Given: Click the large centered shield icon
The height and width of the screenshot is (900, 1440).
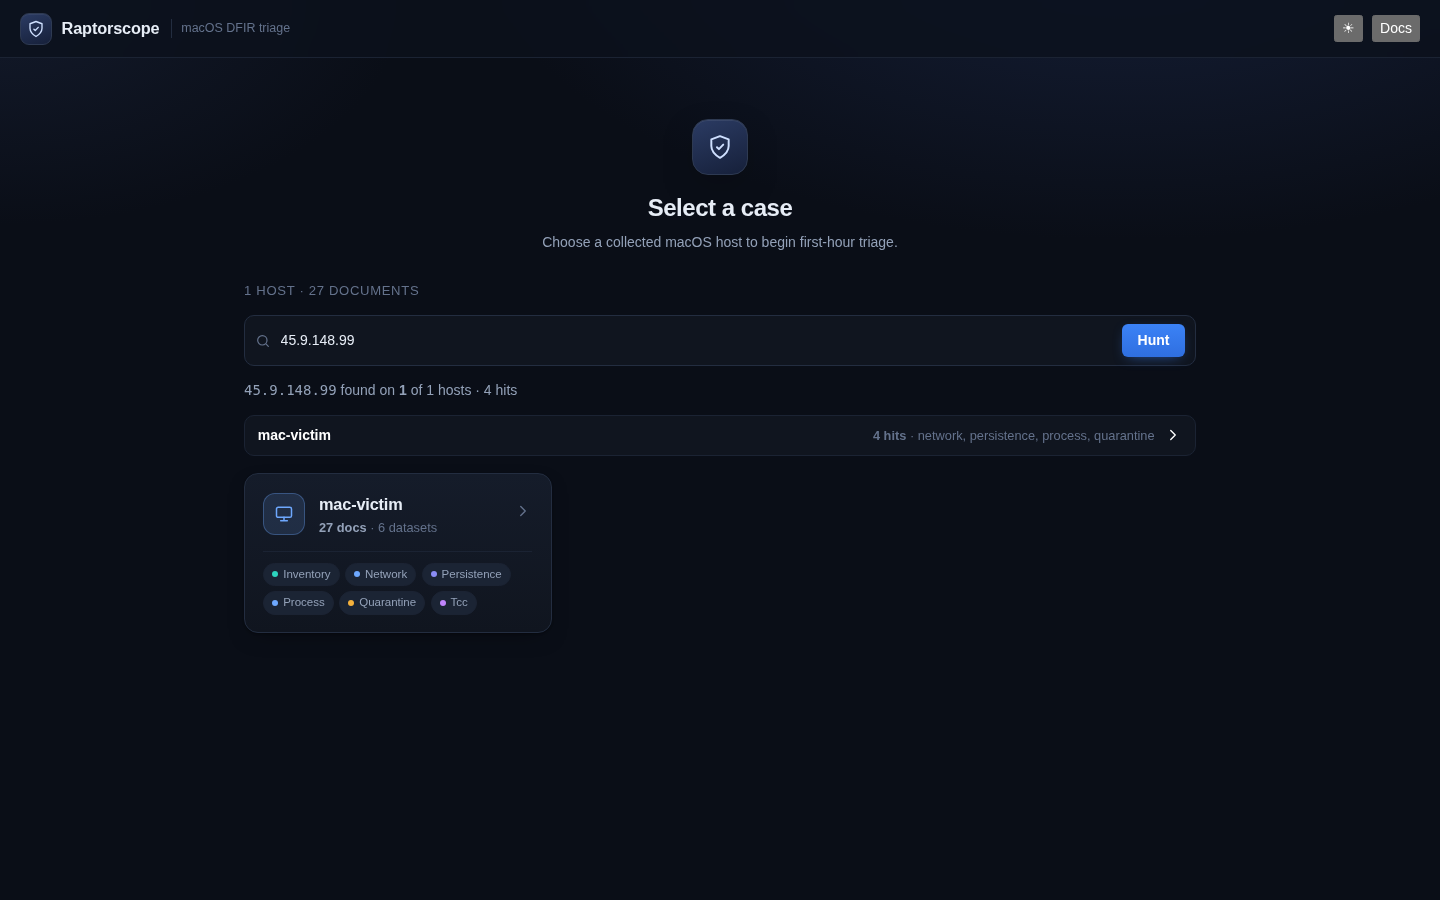Looking at the screenshot, I should [720, 147].
